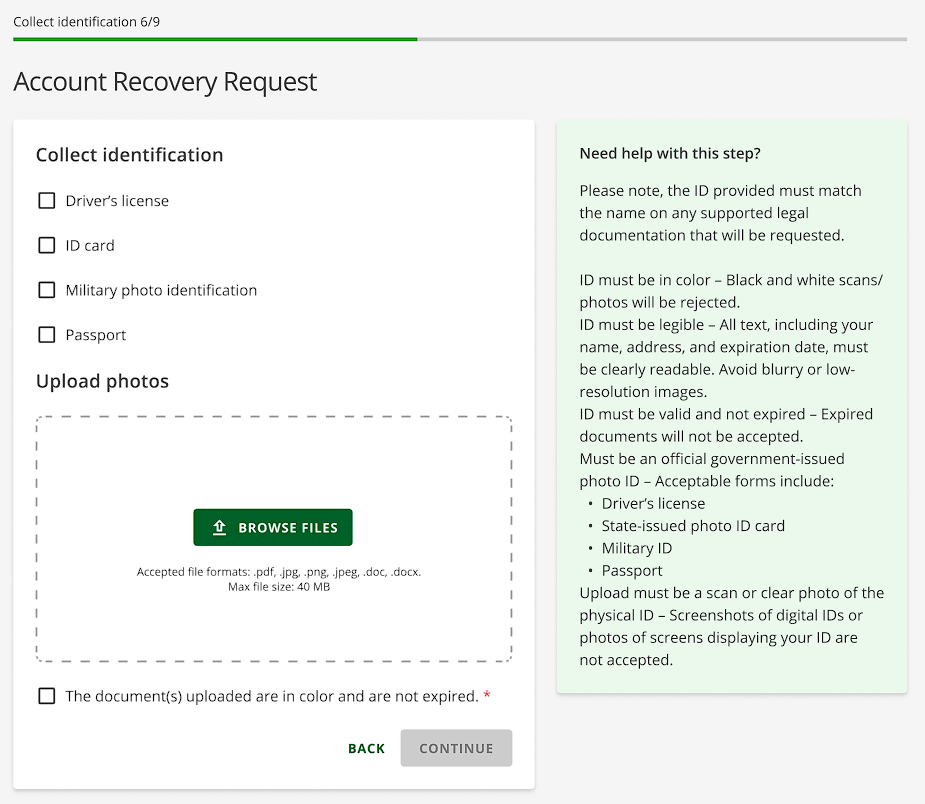Click the BACK button
Image resolution: width=925 pixels, height=804 pixels.
pyautogui.click(x=366, y=748)
